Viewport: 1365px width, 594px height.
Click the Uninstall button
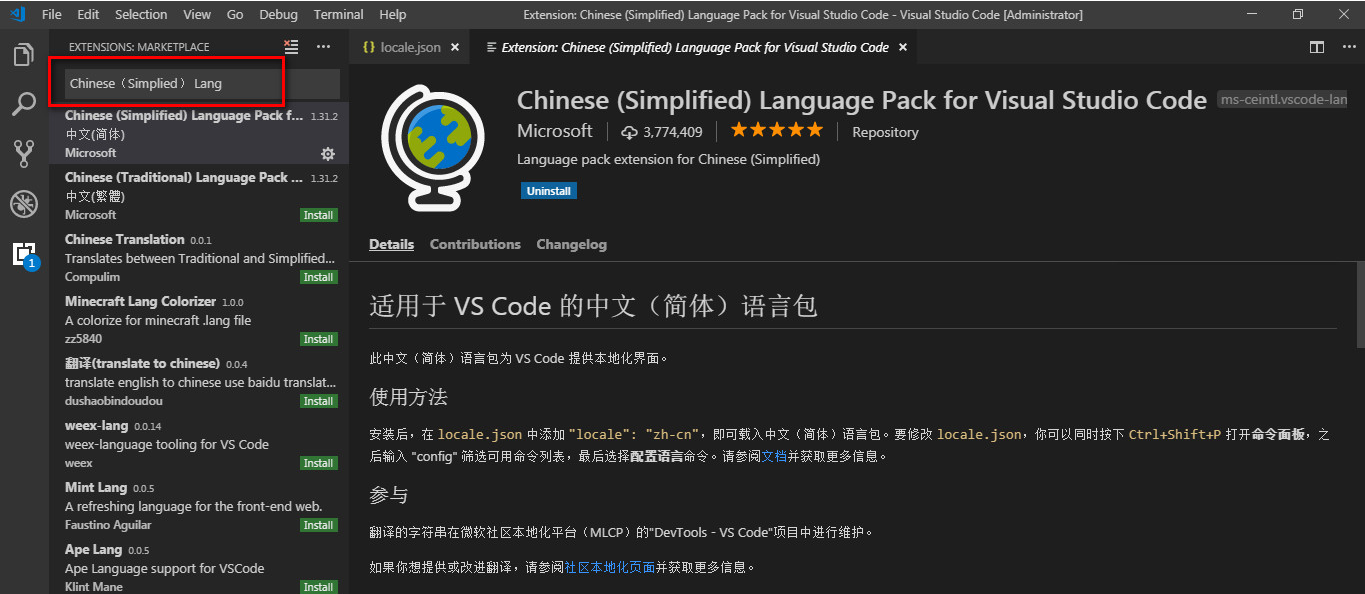coord(548,190)
